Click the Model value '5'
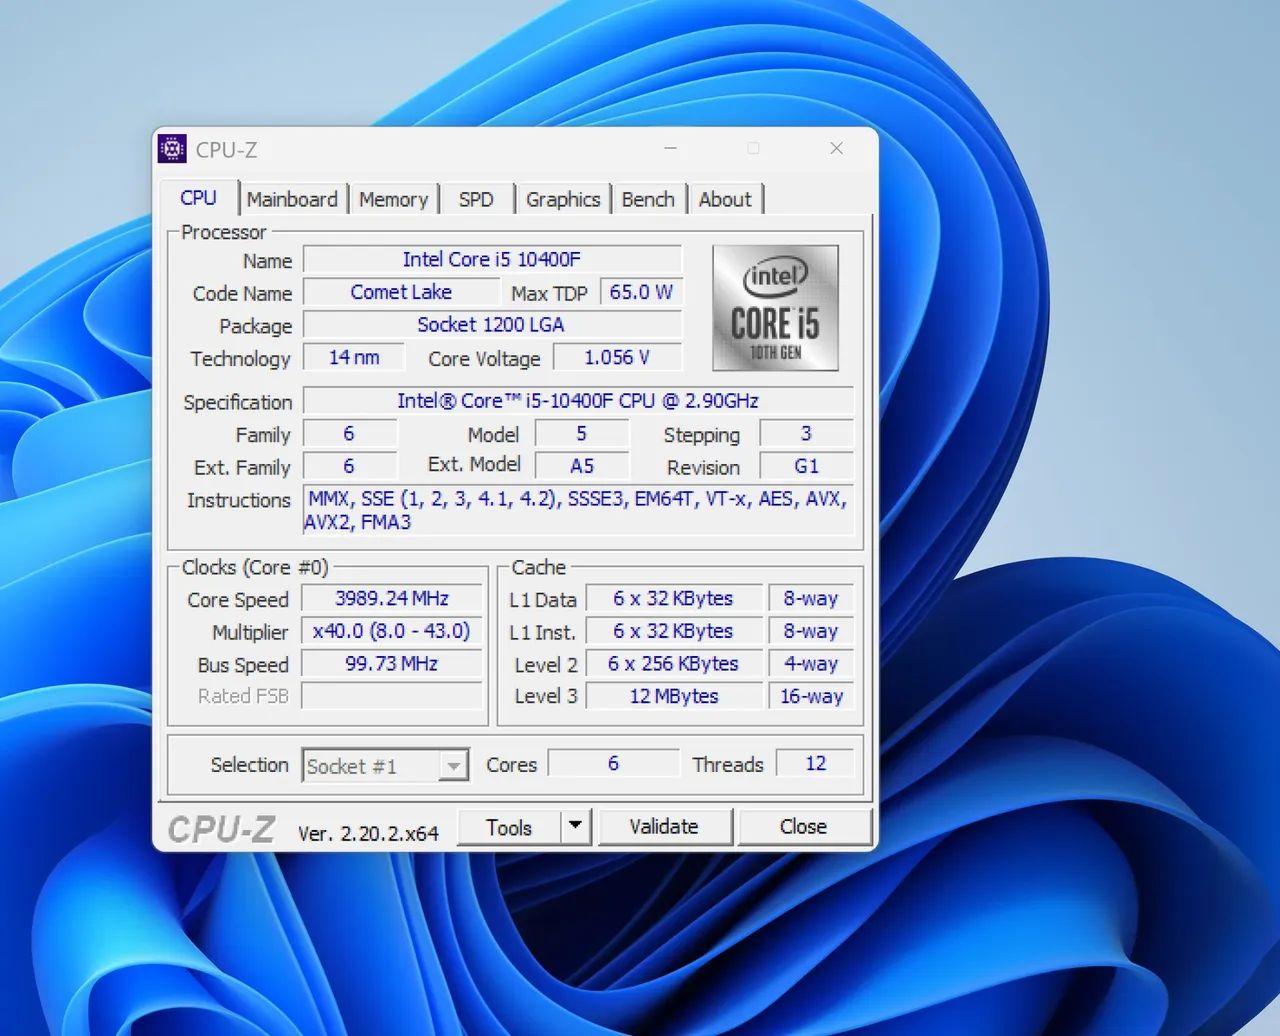Viewport: 1280px width, 1036px height. click(x=582, y=434)
